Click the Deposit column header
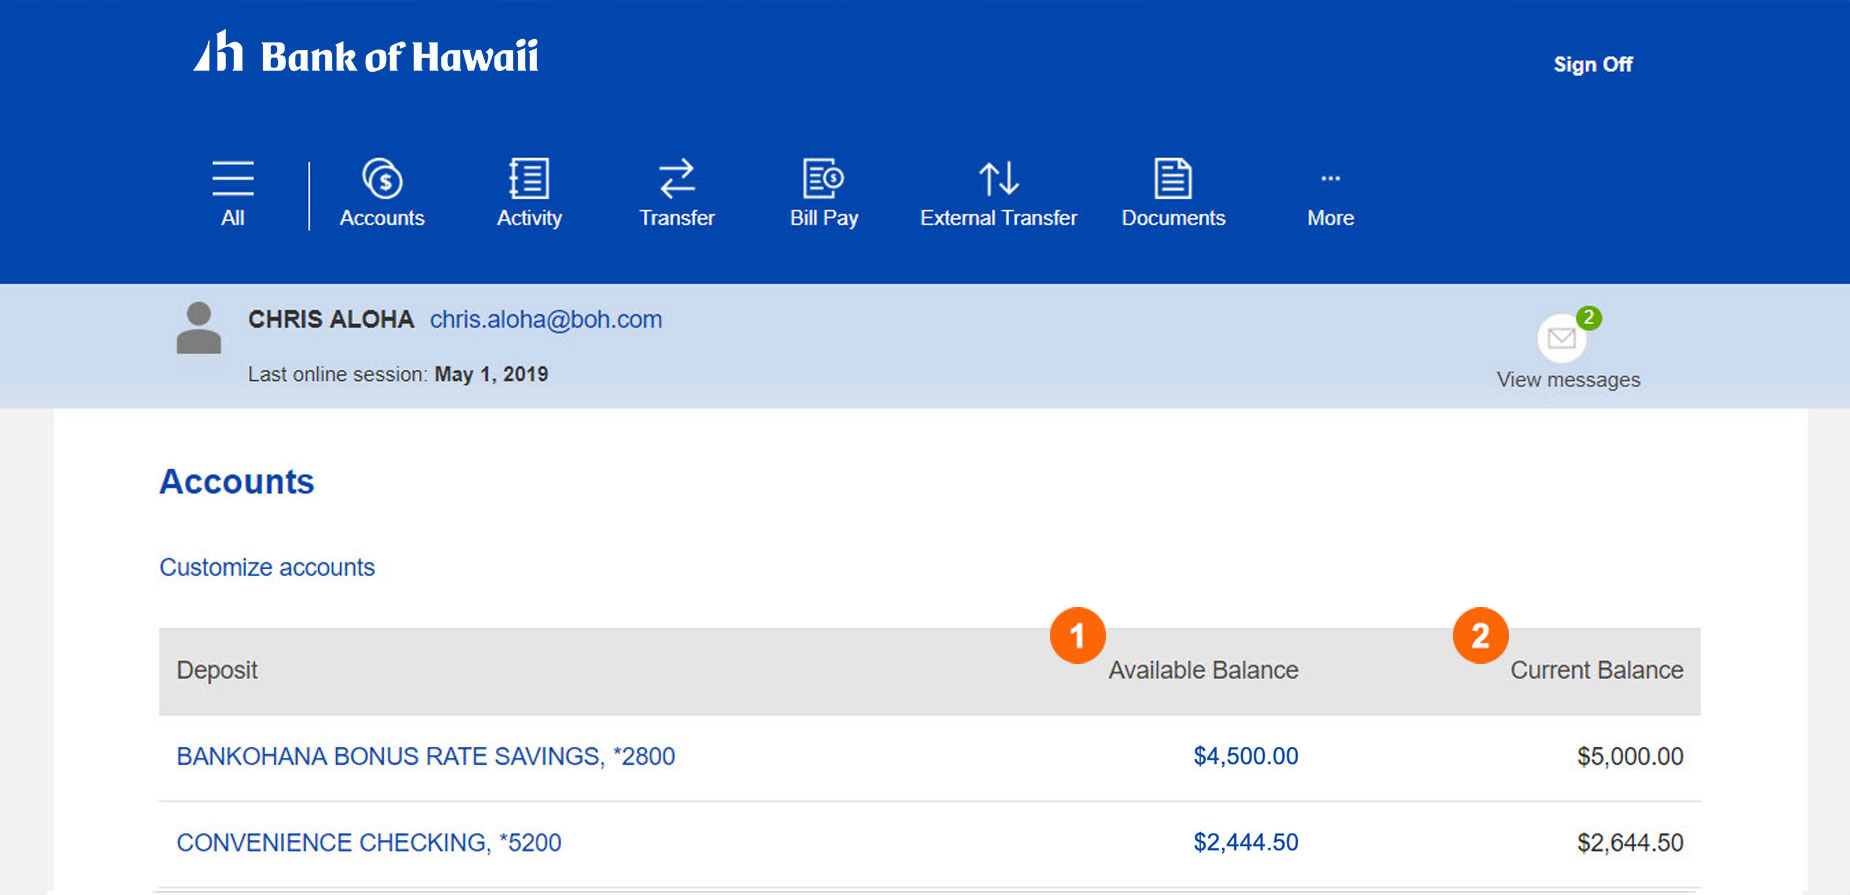The width and height of the screenshot is (1850, 895). pos(217,670)
